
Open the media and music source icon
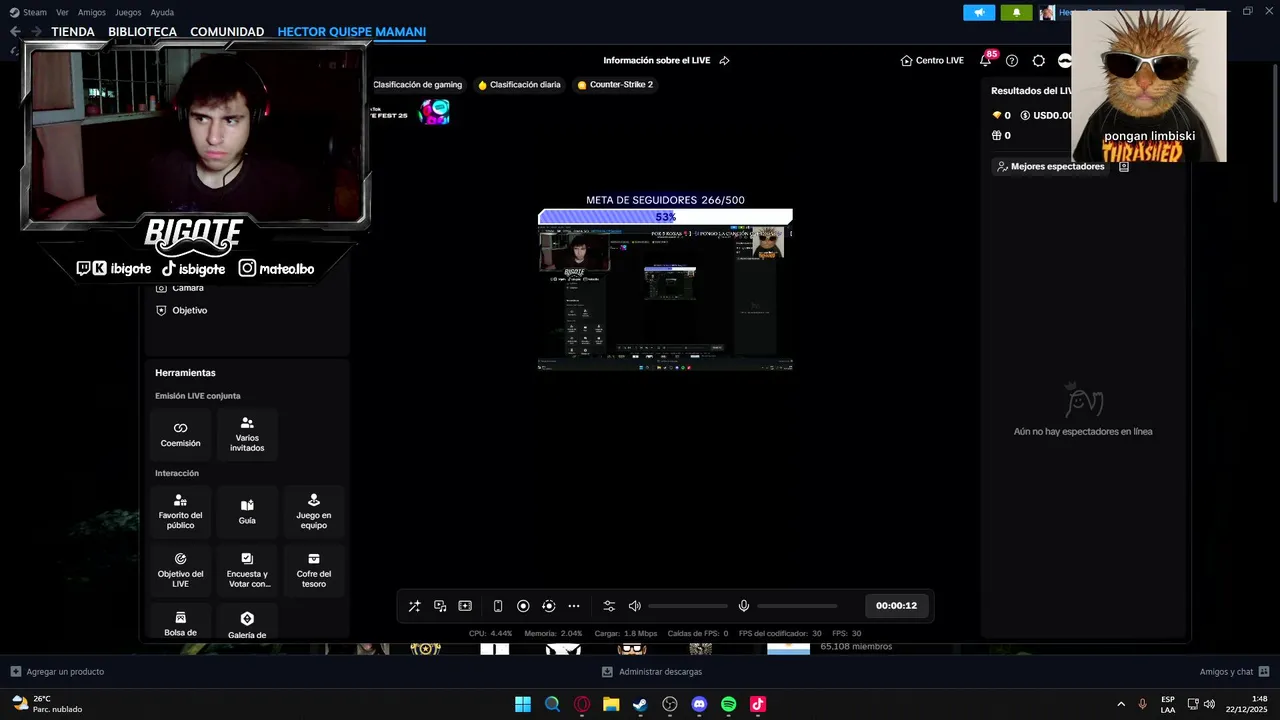(x=440, y=606)
